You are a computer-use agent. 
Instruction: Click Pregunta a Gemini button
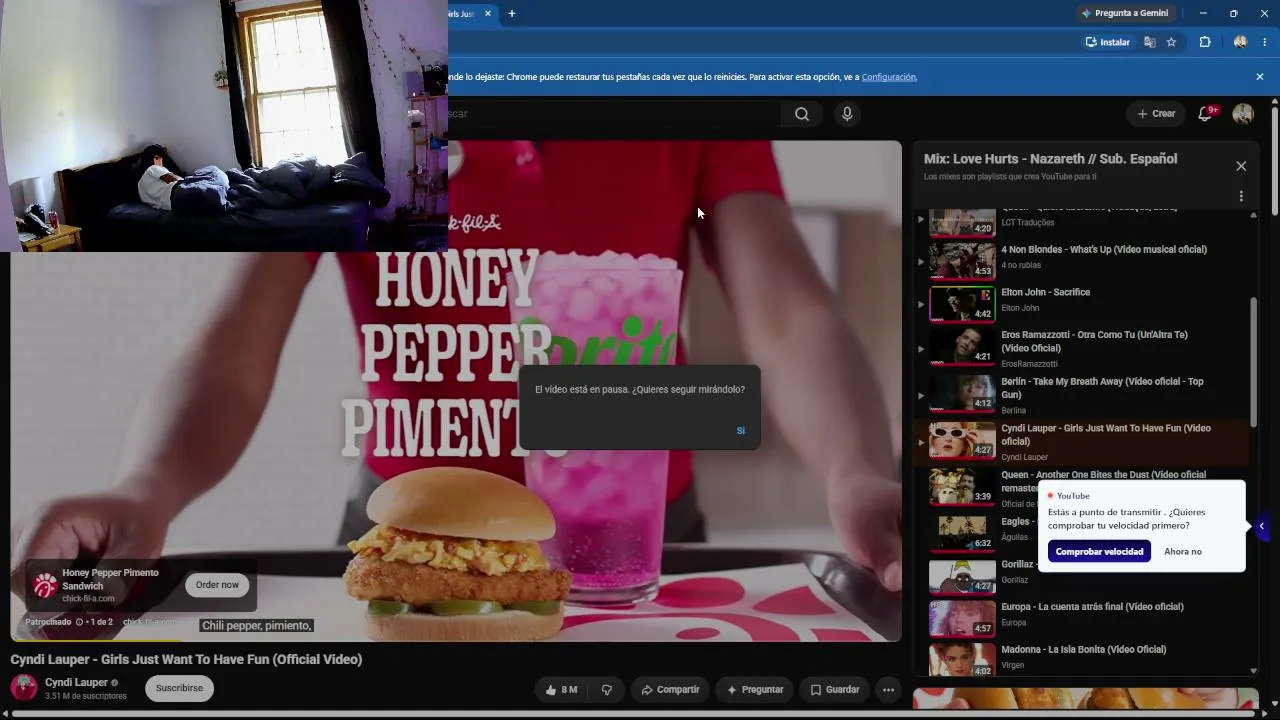tap(1126, 13)
